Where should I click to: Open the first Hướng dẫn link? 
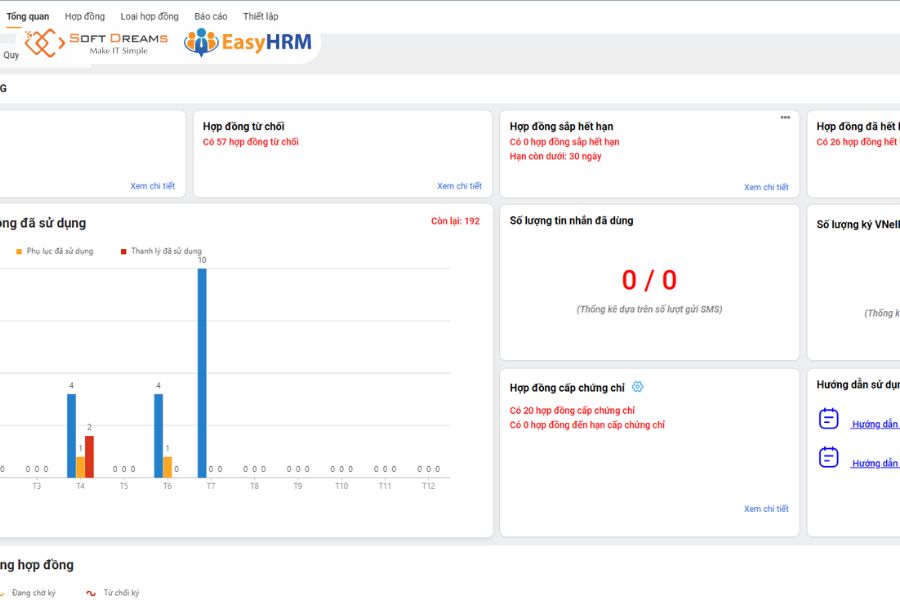tap(875, 424)
